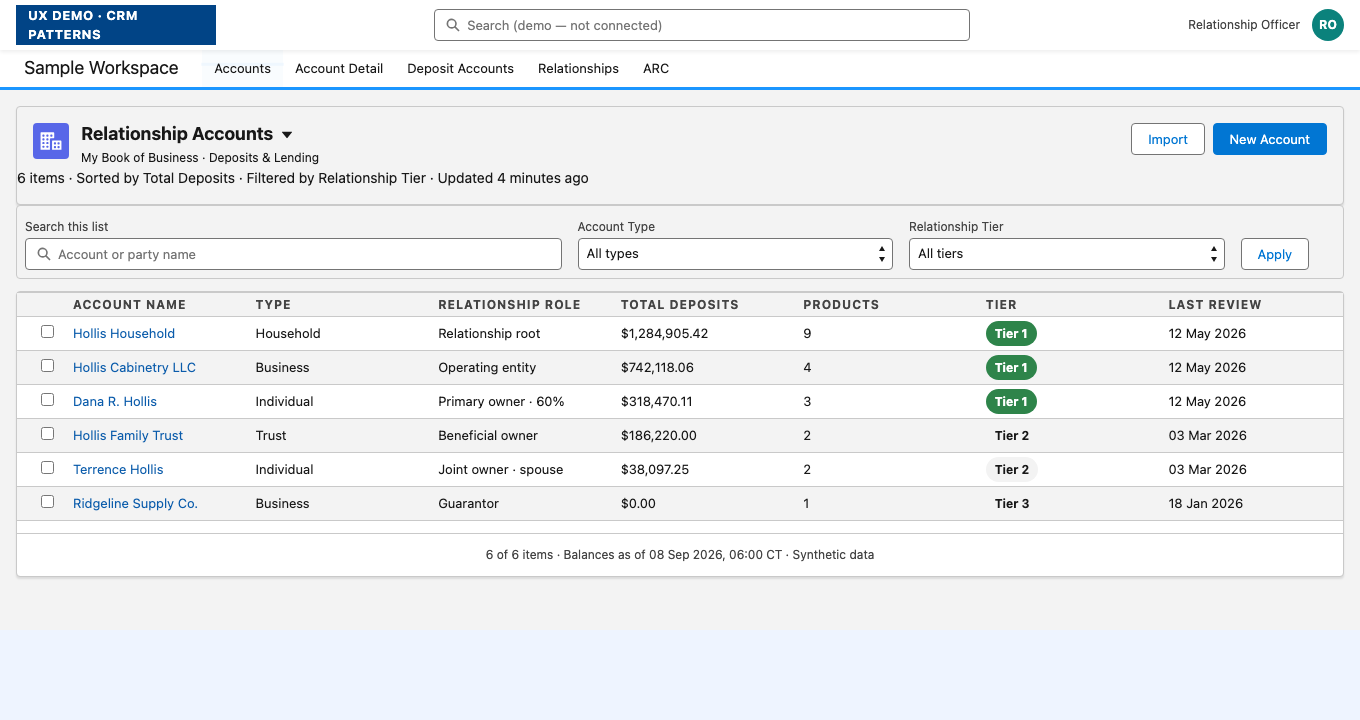Focus the global Search demo field

702,25
